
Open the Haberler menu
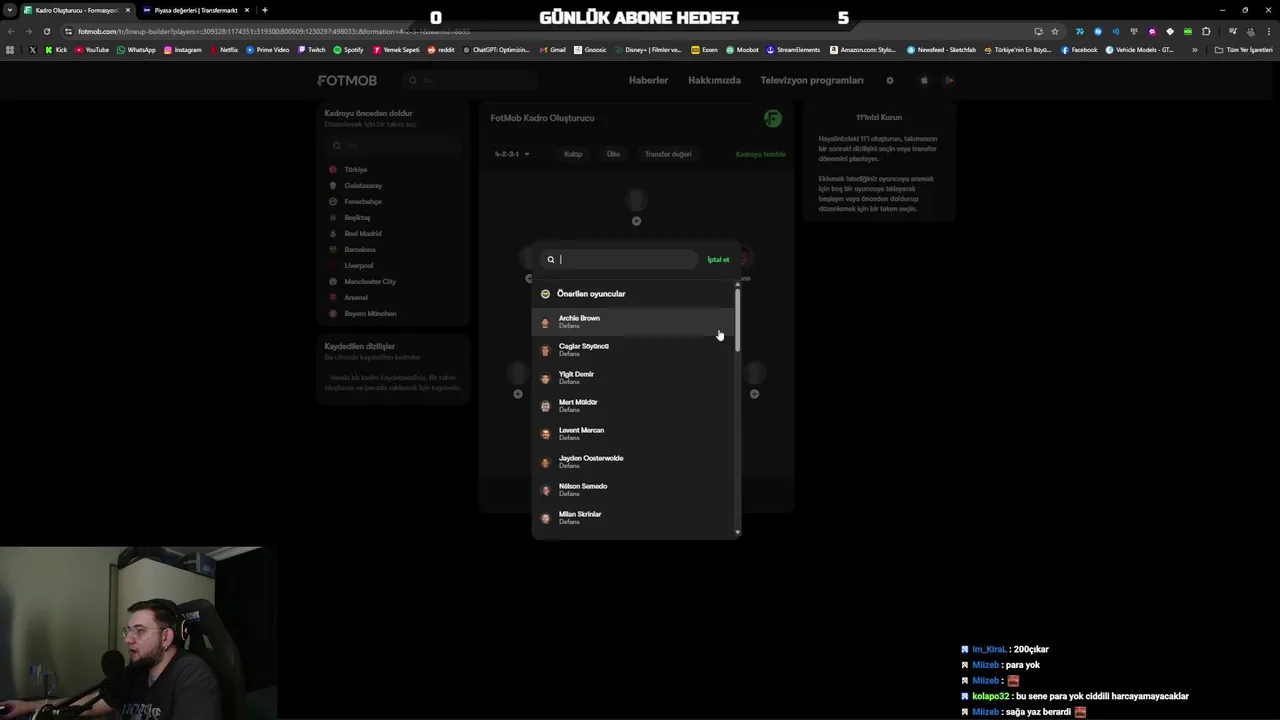(648, 80)
